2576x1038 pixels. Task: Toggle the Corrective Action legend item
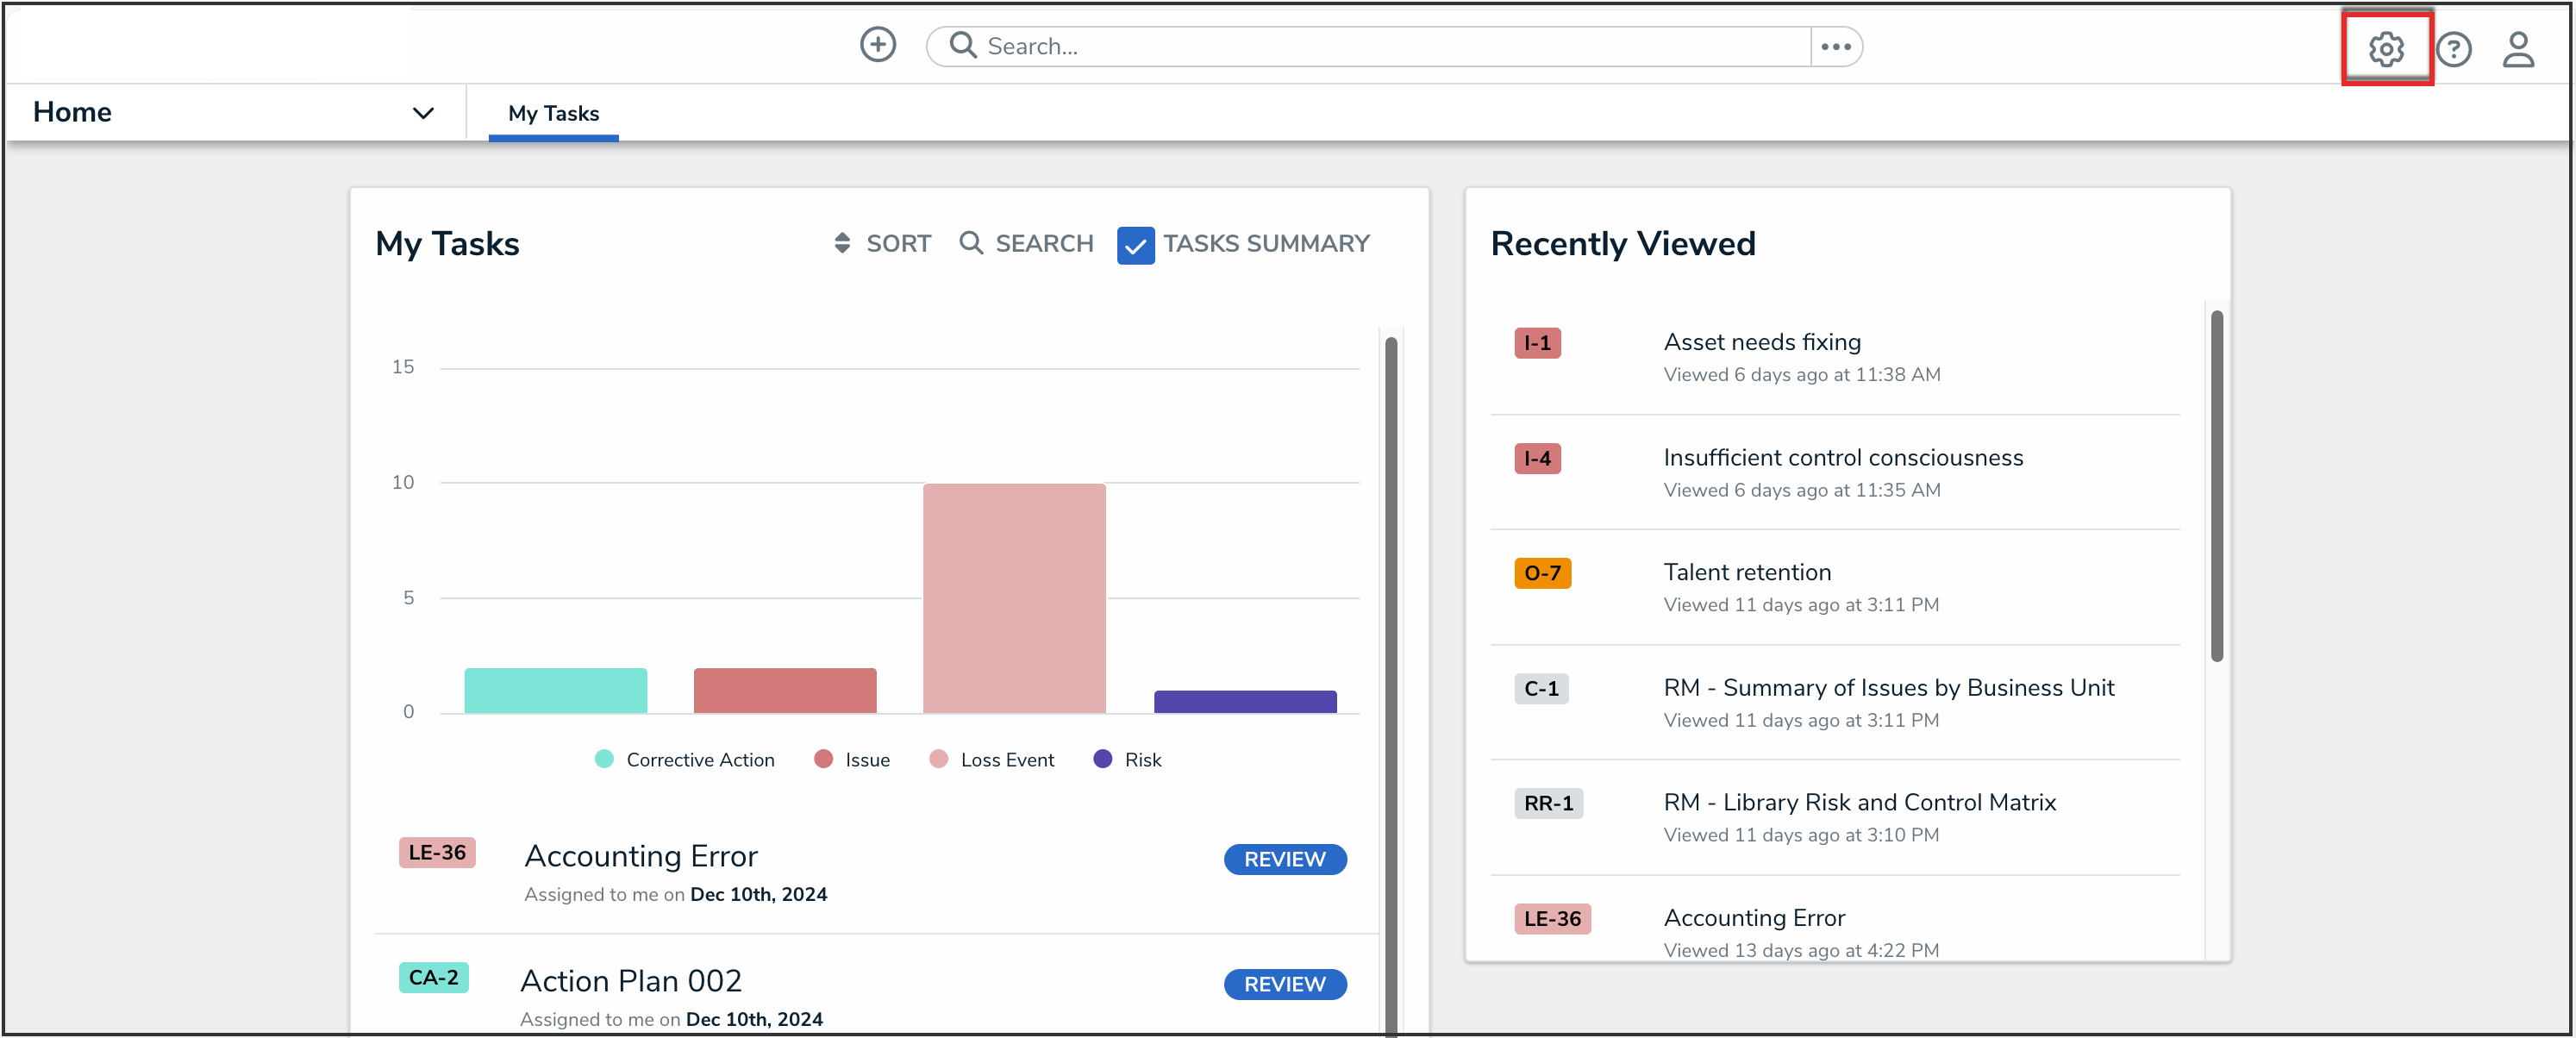699,759
